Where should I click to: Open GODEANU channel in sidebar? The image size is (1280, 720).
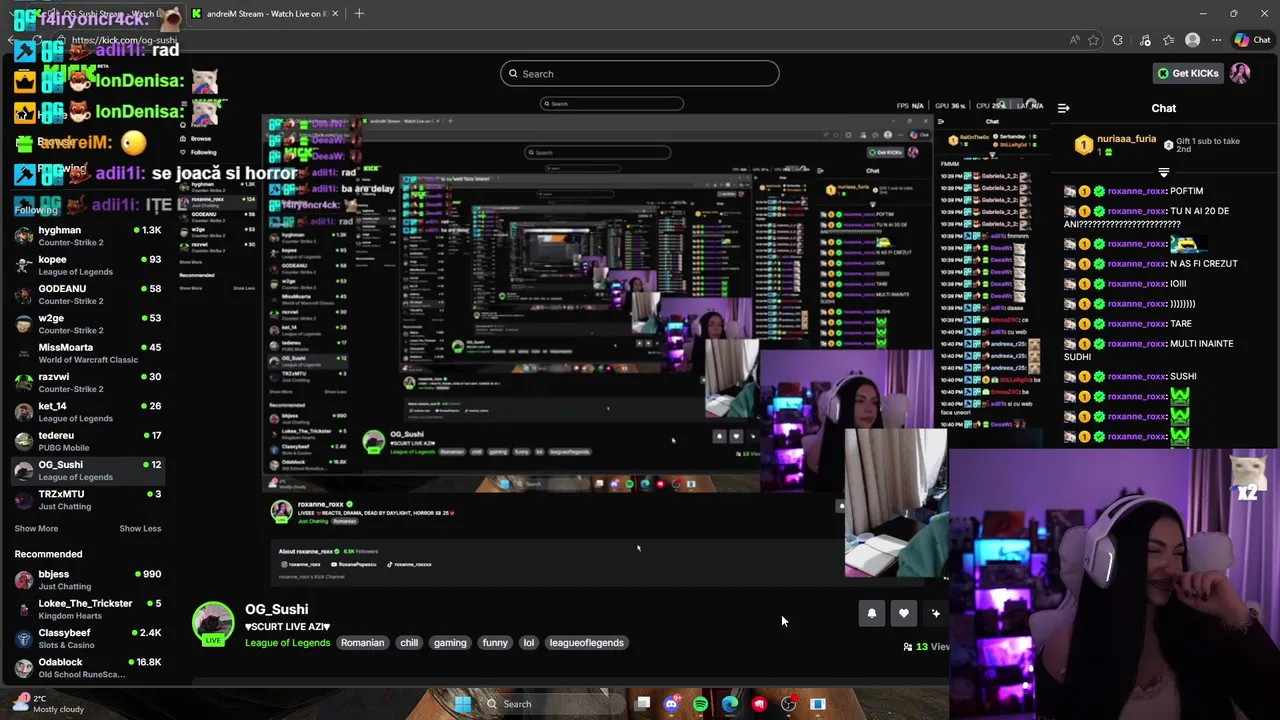tap(88, 294)
